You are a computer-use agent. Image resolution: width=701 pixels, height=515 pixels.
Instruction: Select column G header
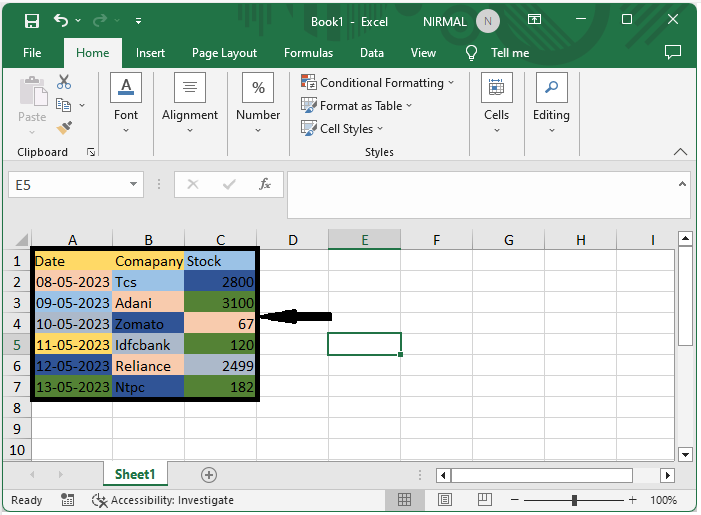point(508,240)
